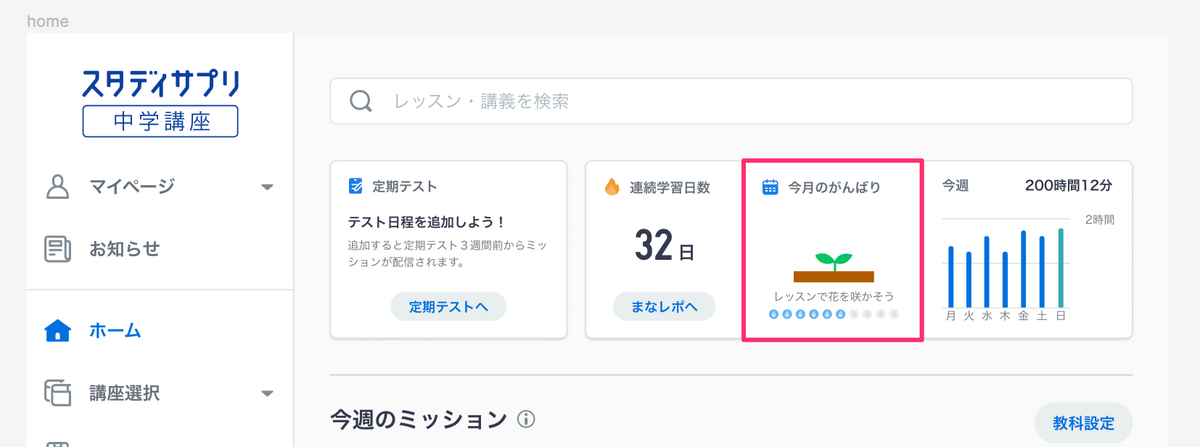Open 教科設定 subject settings button

[x=1084, y=423]
